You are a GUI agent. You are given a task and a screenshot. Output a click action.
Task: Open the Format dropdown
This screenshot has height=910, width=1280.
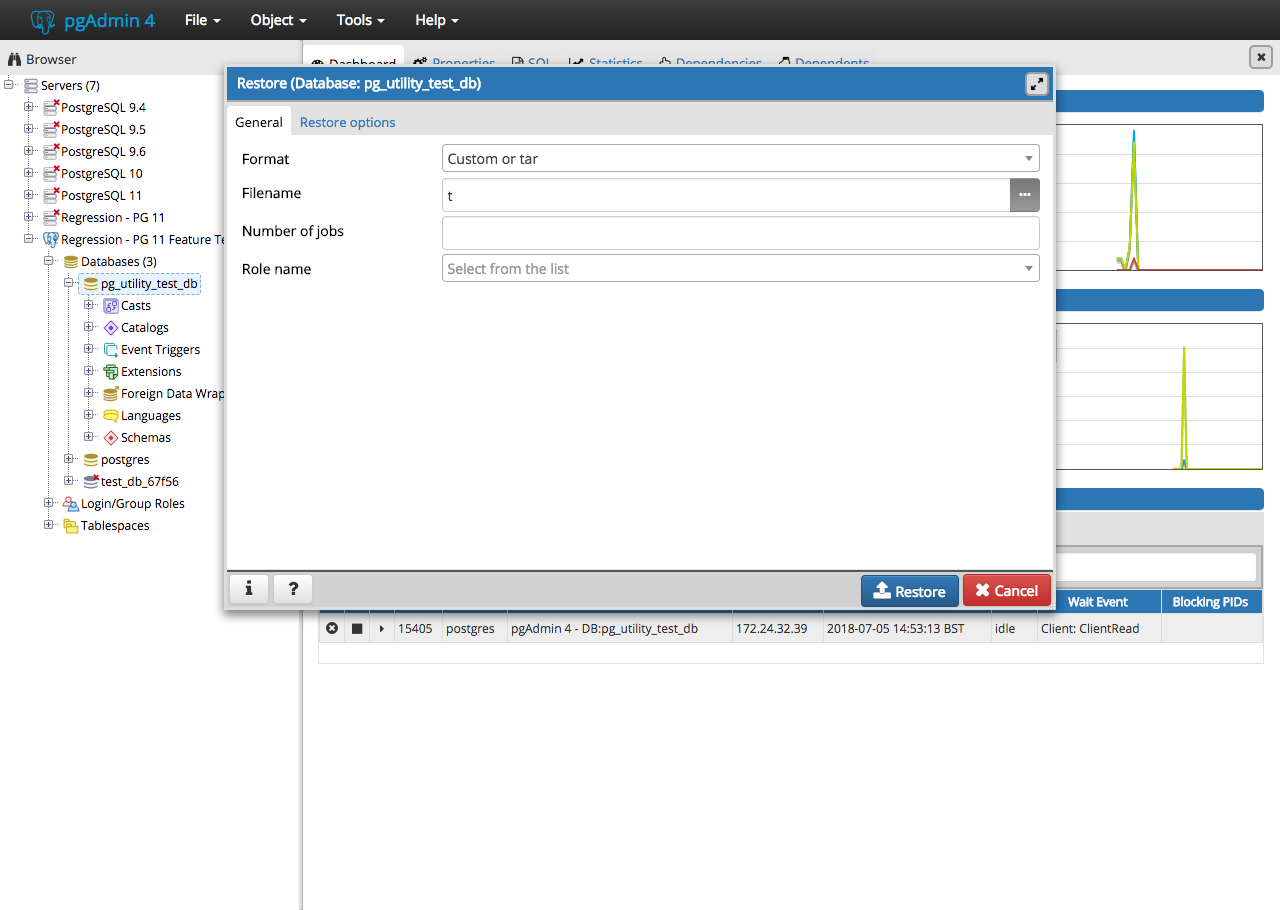click(x=740, y=158)
